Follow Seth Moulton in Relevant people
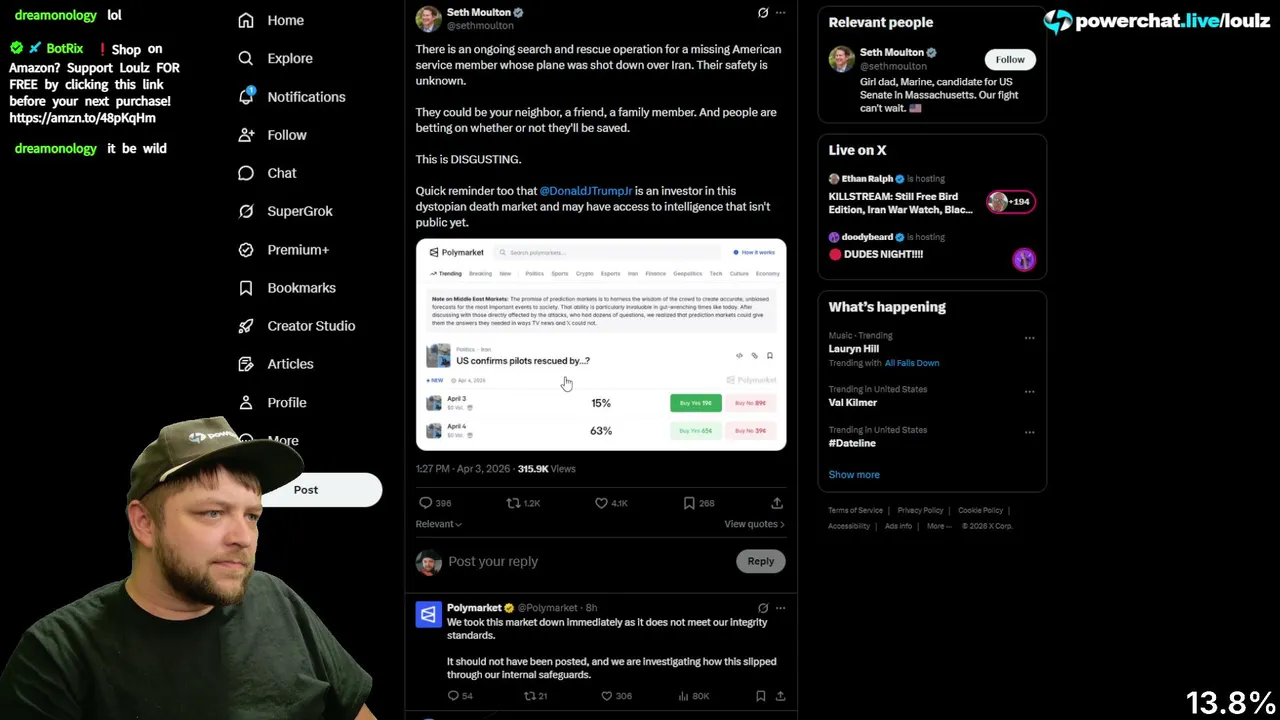 [1010, 59]
